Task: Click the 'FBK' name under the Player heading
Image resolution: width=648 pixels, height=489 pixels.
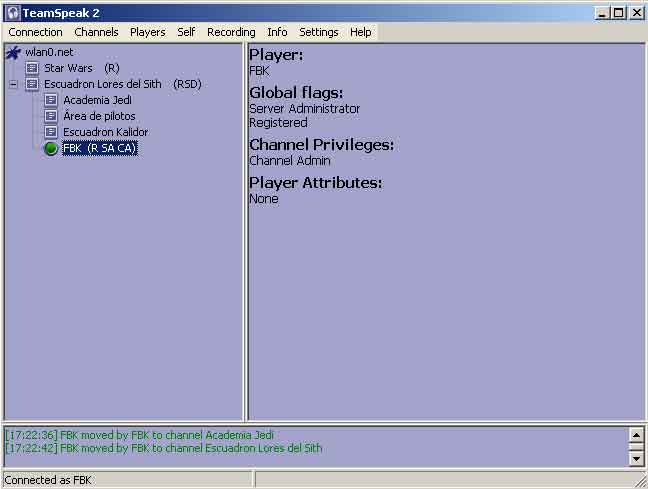Action: [259, 71]
